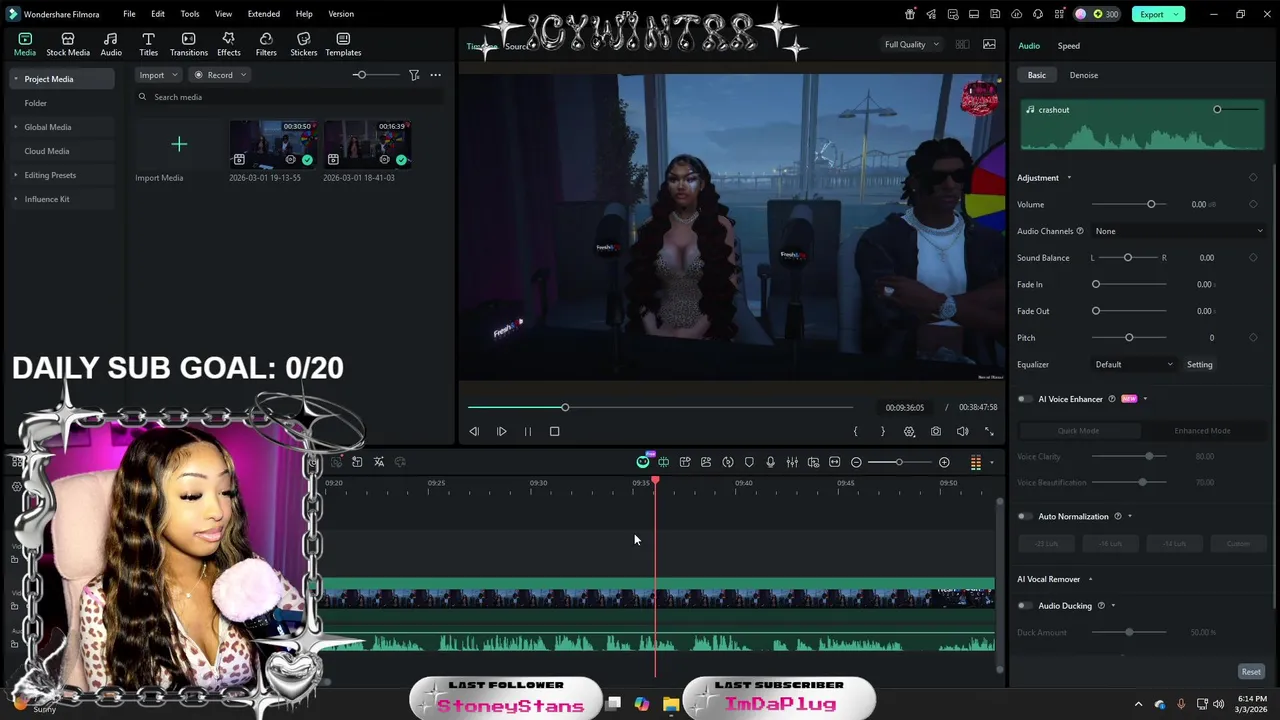Expand the Influence Kit tree item
The image size is (1280, 720).
click(x=15, y=199)
